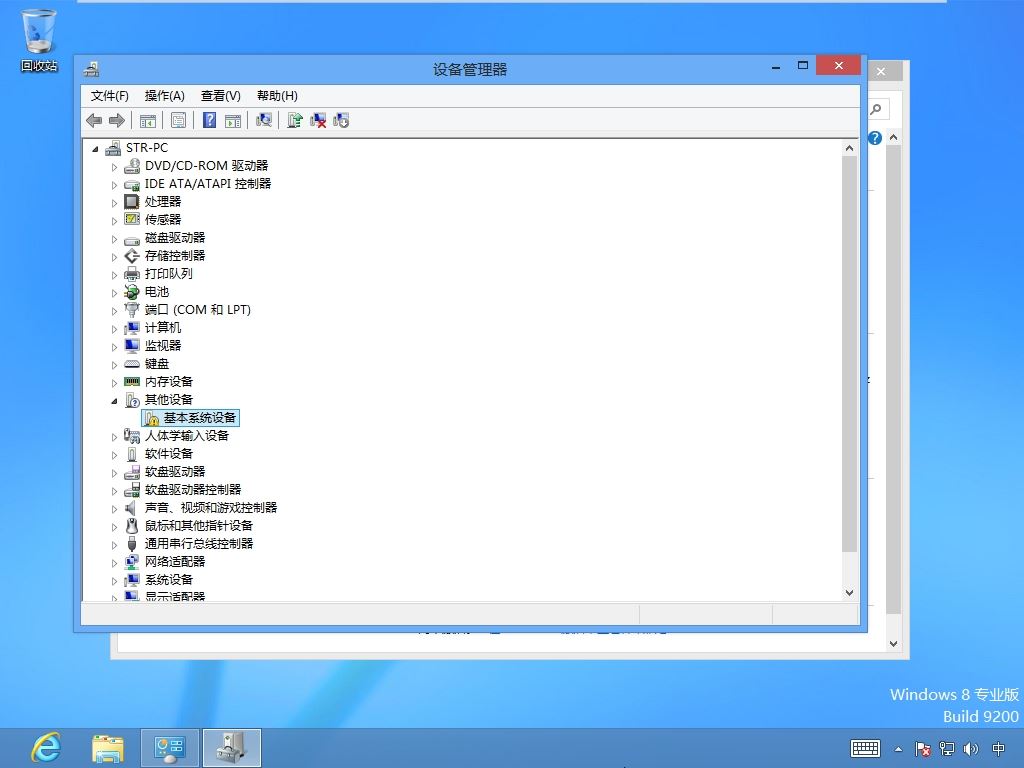Select the 软件设备 tree entry label

pos(168,454)
